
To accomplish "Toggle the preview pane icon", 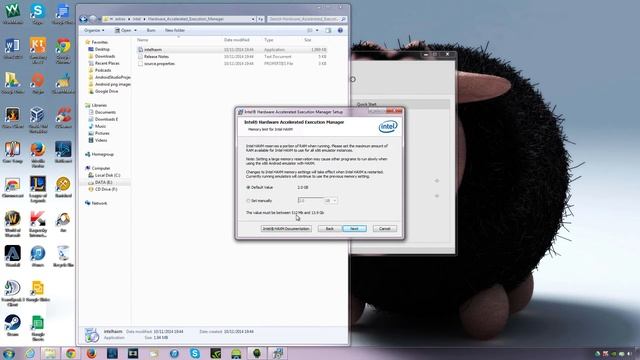I will click(x=328, y=31).
